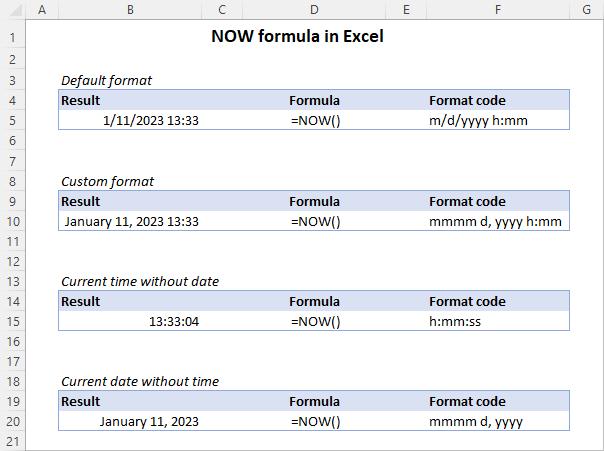This screenshot has width=604, height=451.
Task: Select column E header
Action: 406,10
